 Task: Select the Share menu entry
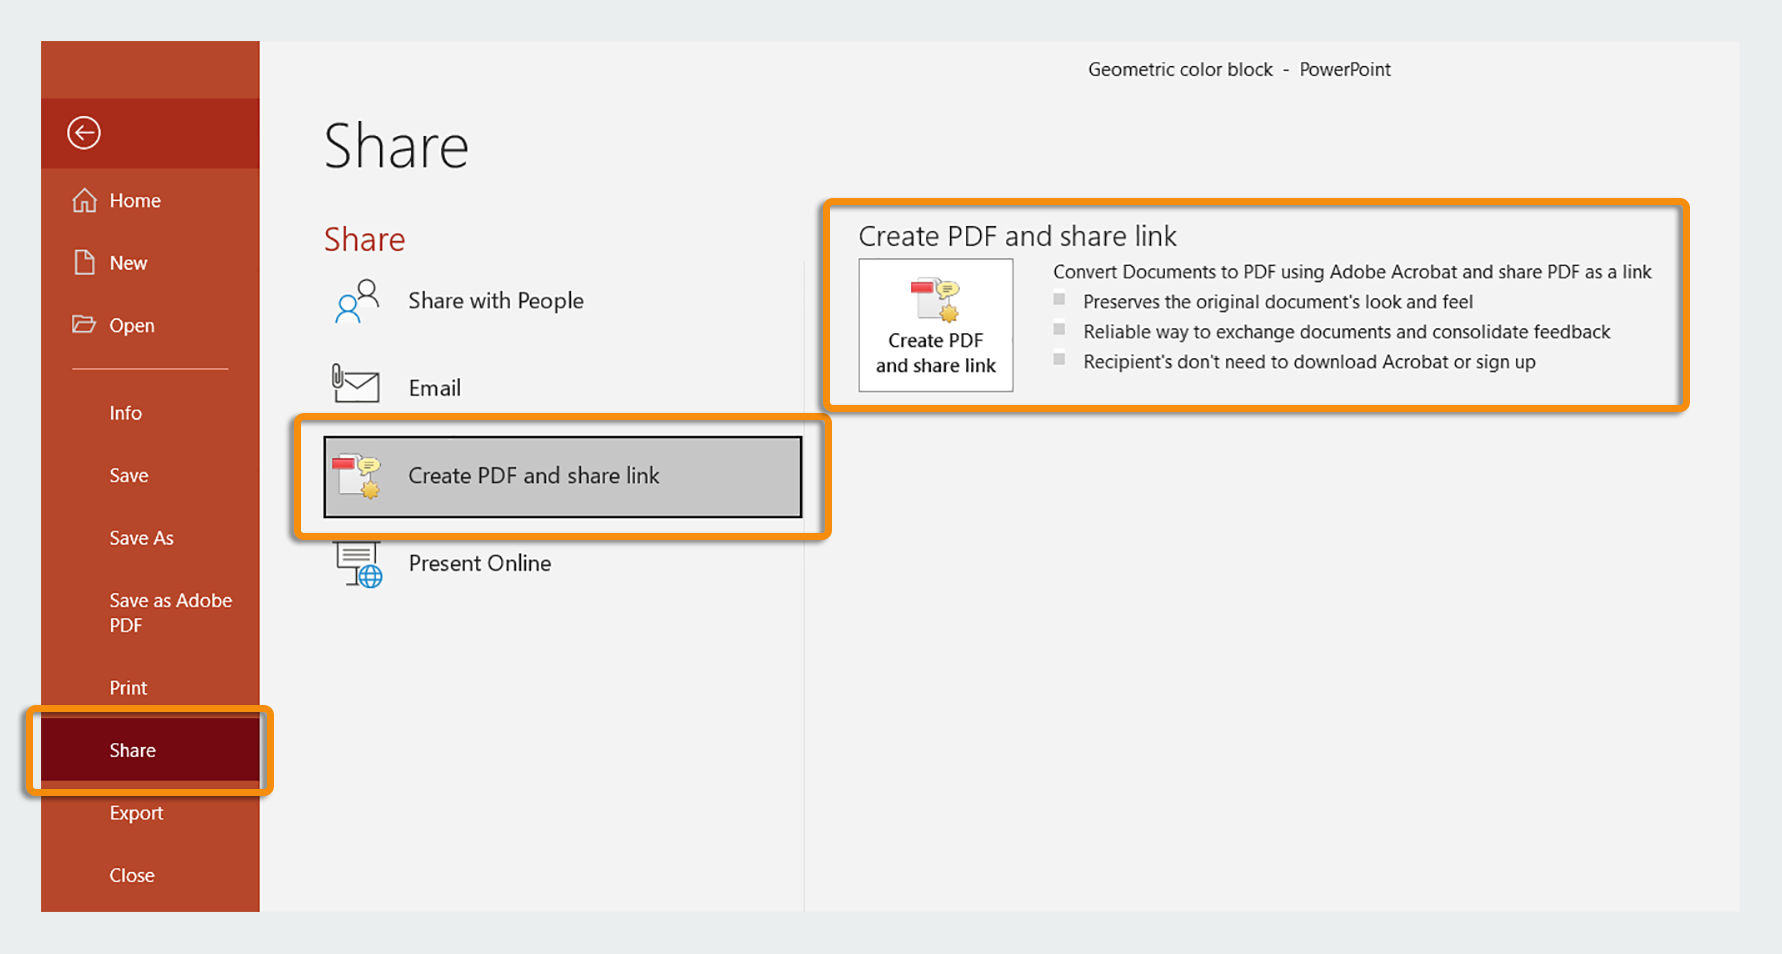click(132, 749)
